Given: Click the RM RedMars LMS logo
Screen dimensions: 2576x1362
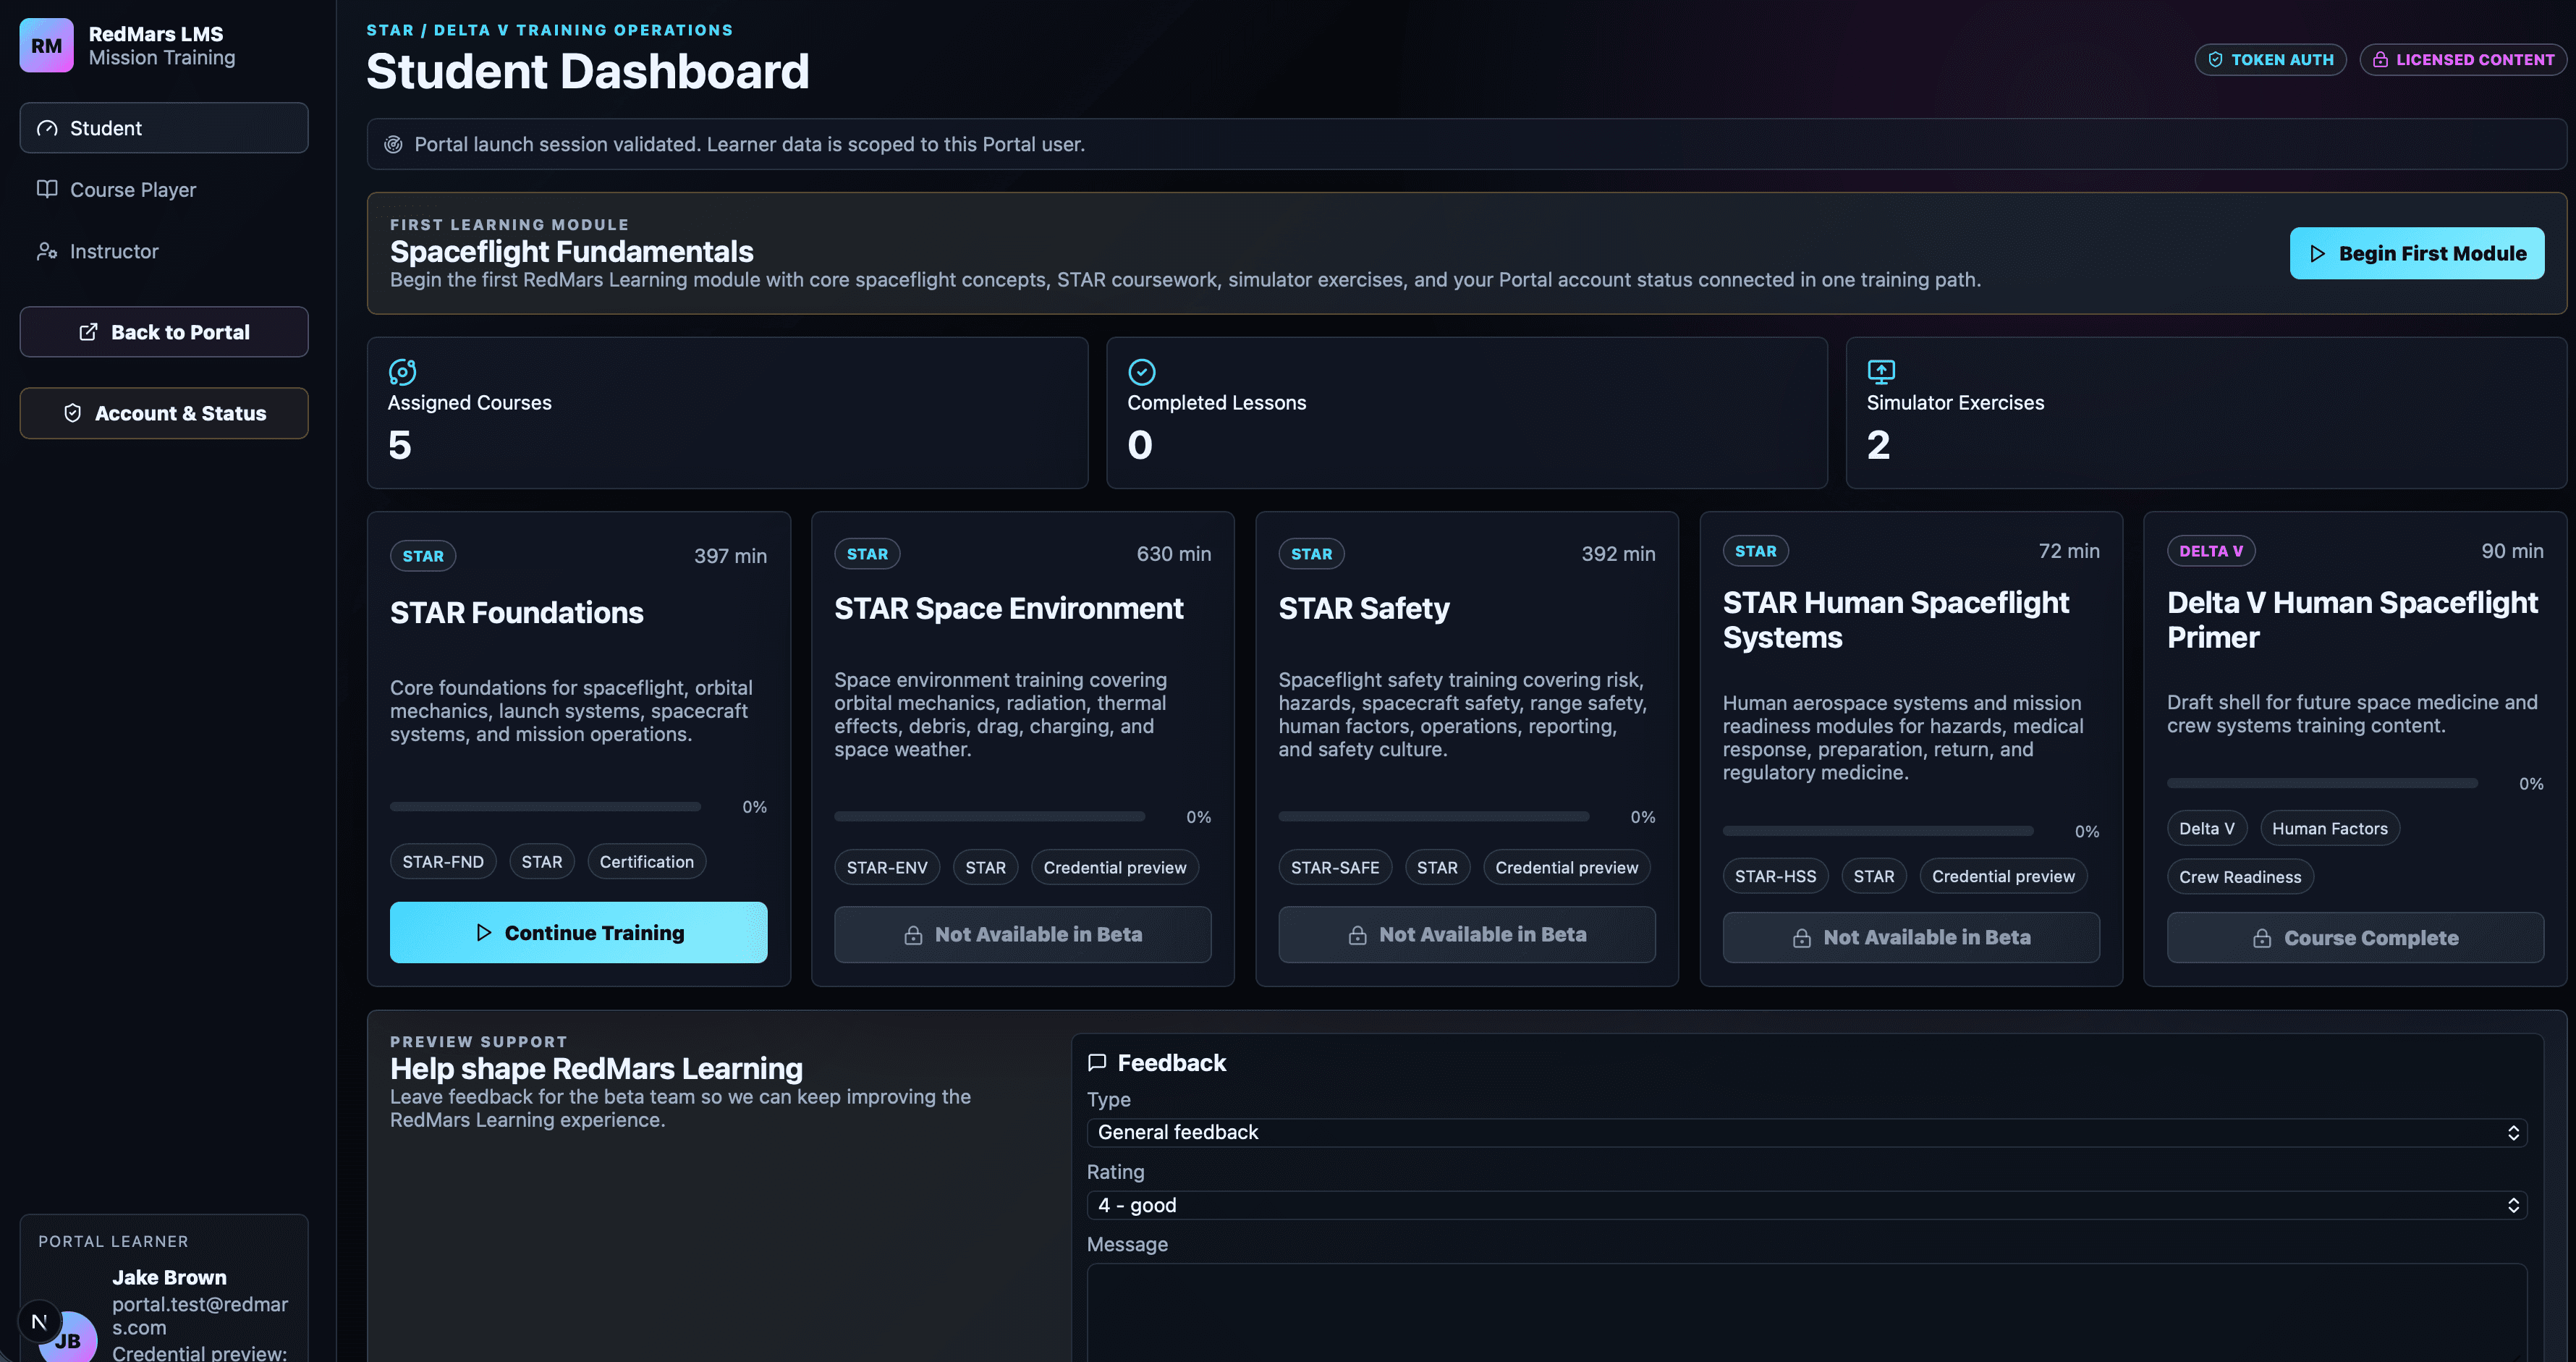Looking at the screenshot, I should pyautogui.click(x=46, y=46).
